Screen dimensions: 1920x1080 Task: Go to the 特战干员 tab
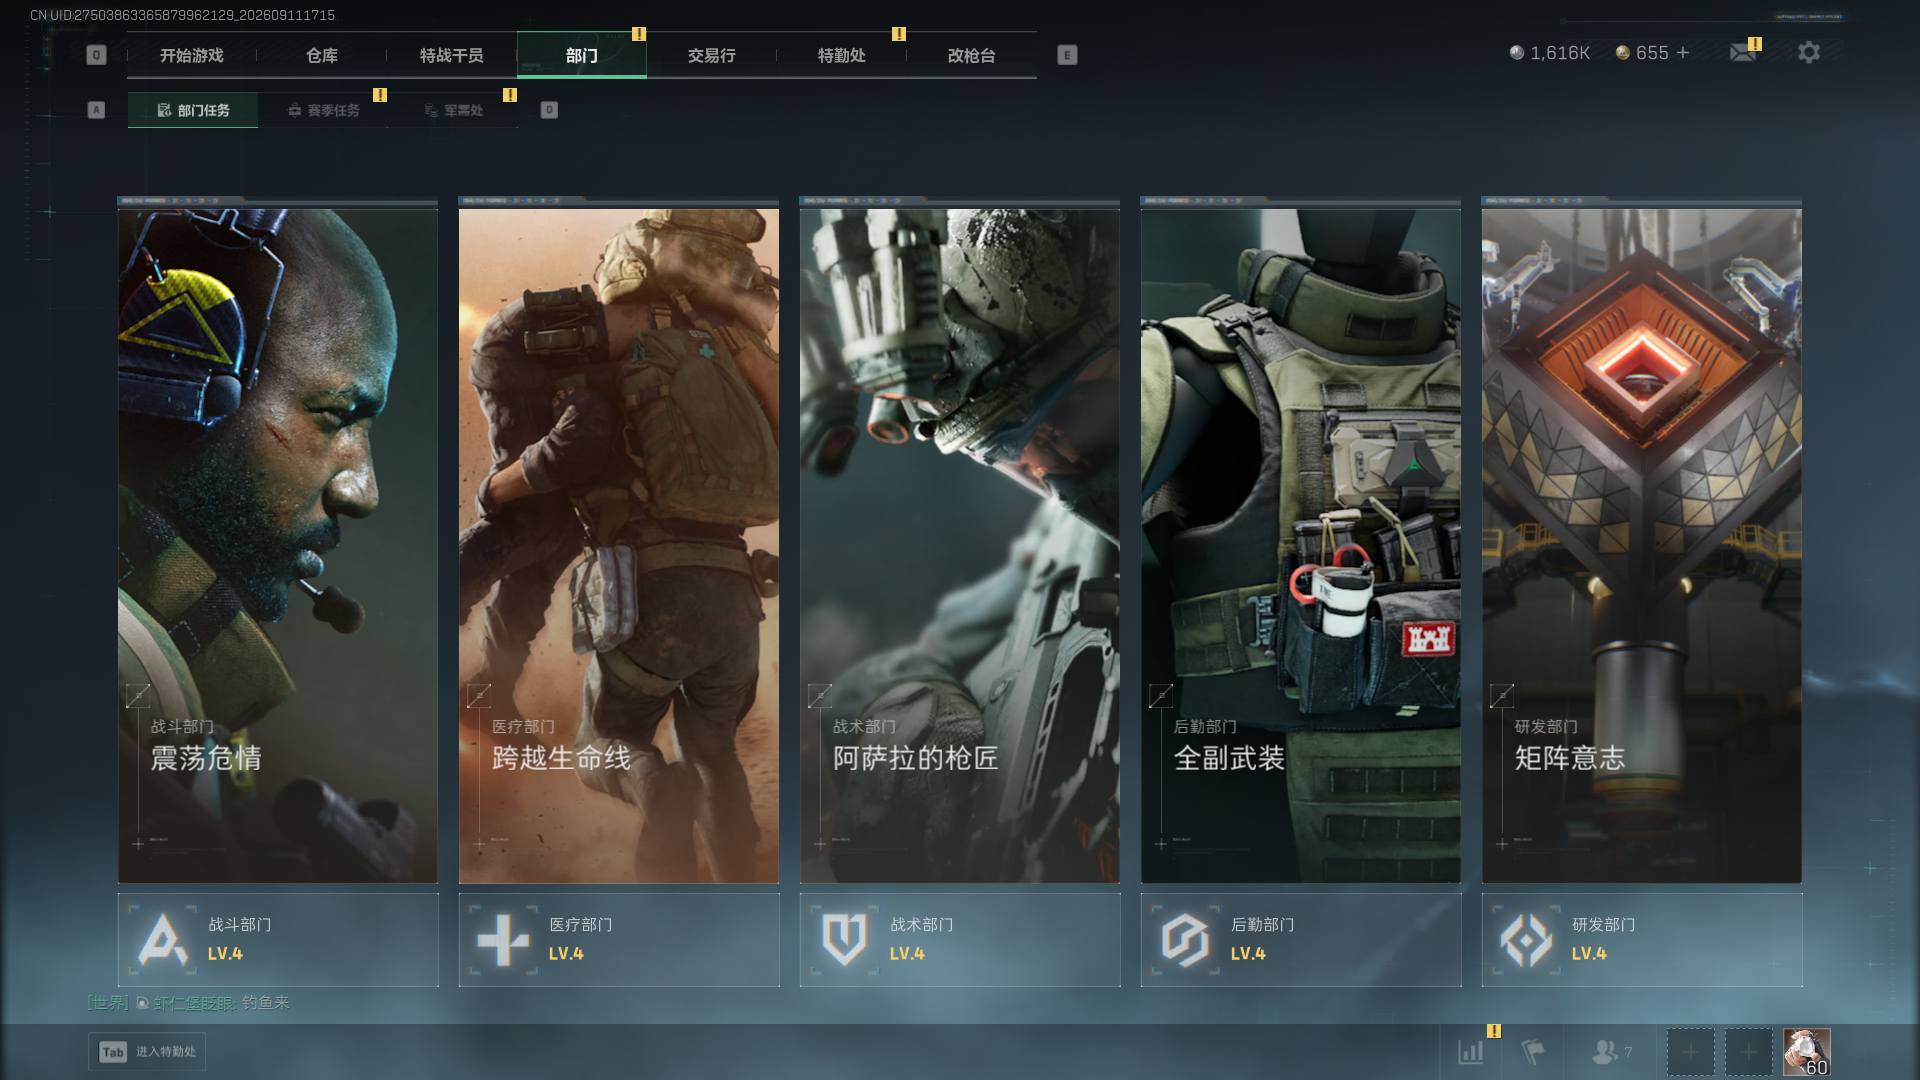[x=452, y=56]
